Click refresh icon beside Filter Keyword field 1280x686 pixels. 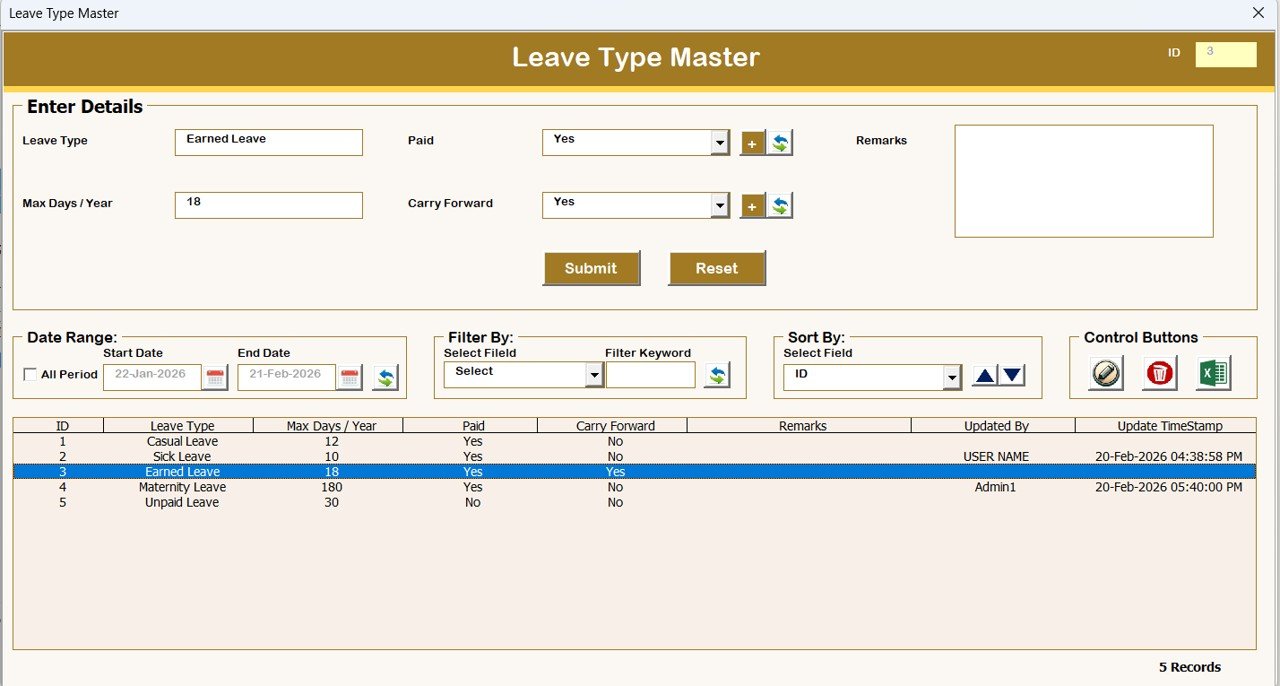click(716, 374)
